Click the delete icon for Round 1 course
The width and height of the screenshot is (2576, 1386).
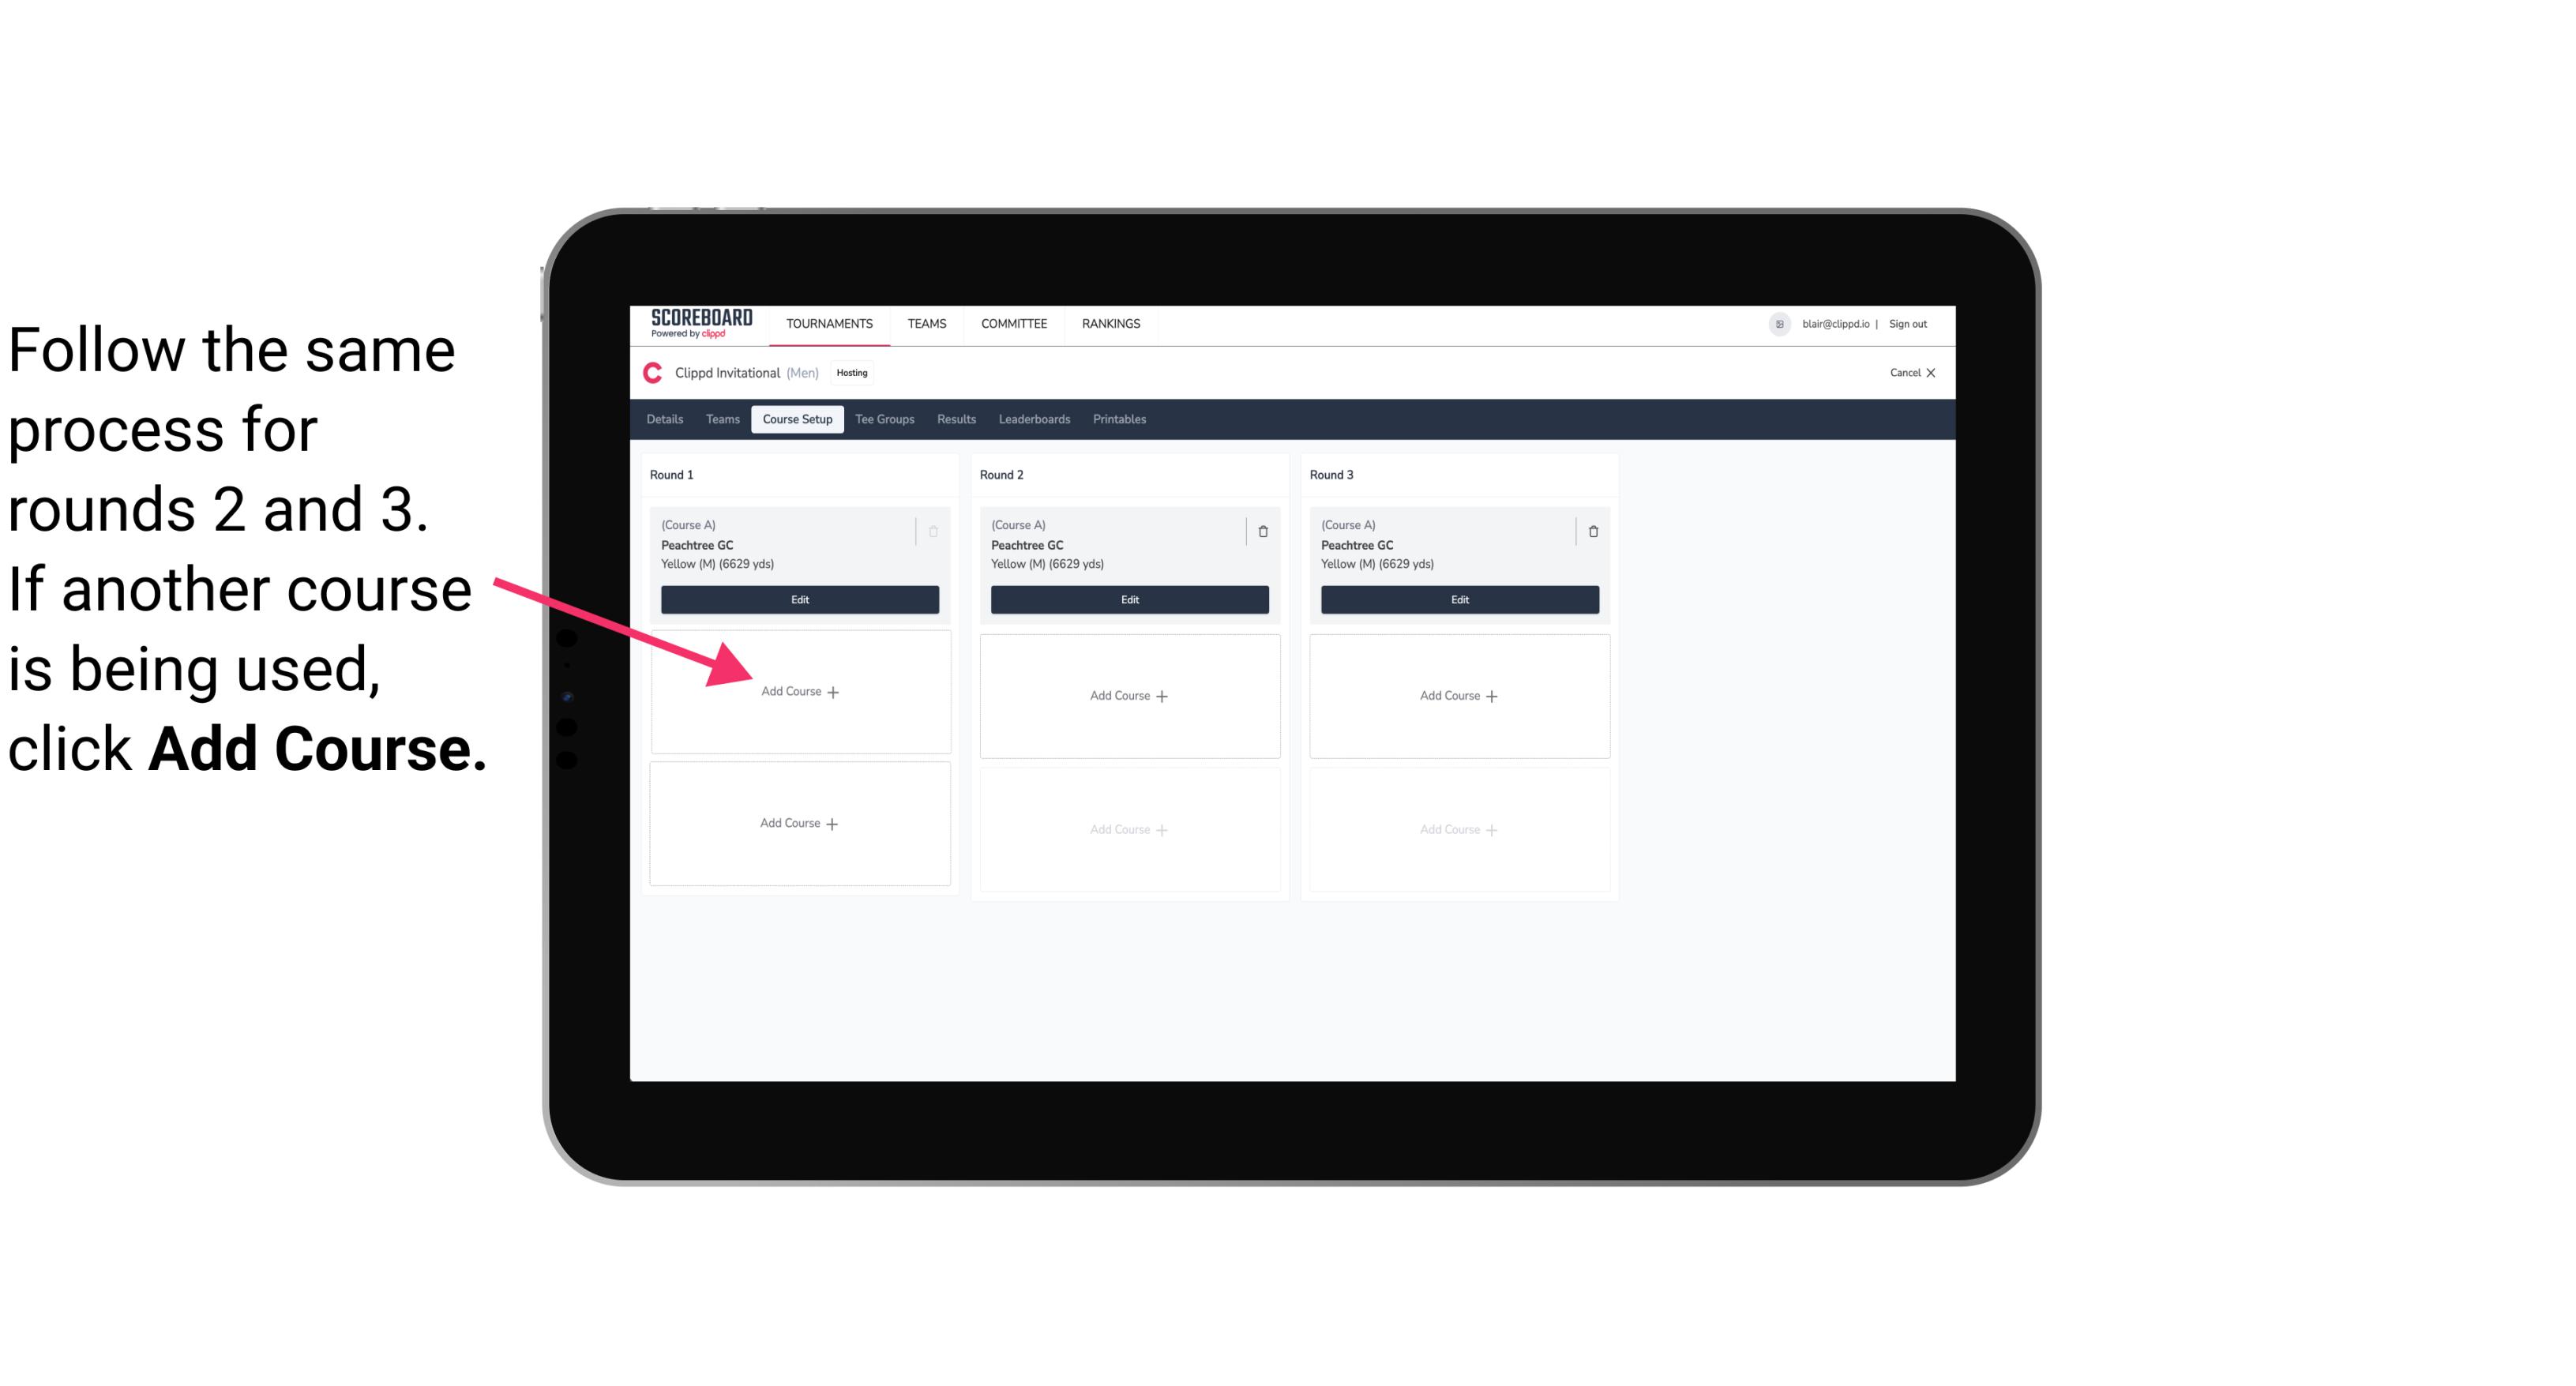click(x=932, y=532)
